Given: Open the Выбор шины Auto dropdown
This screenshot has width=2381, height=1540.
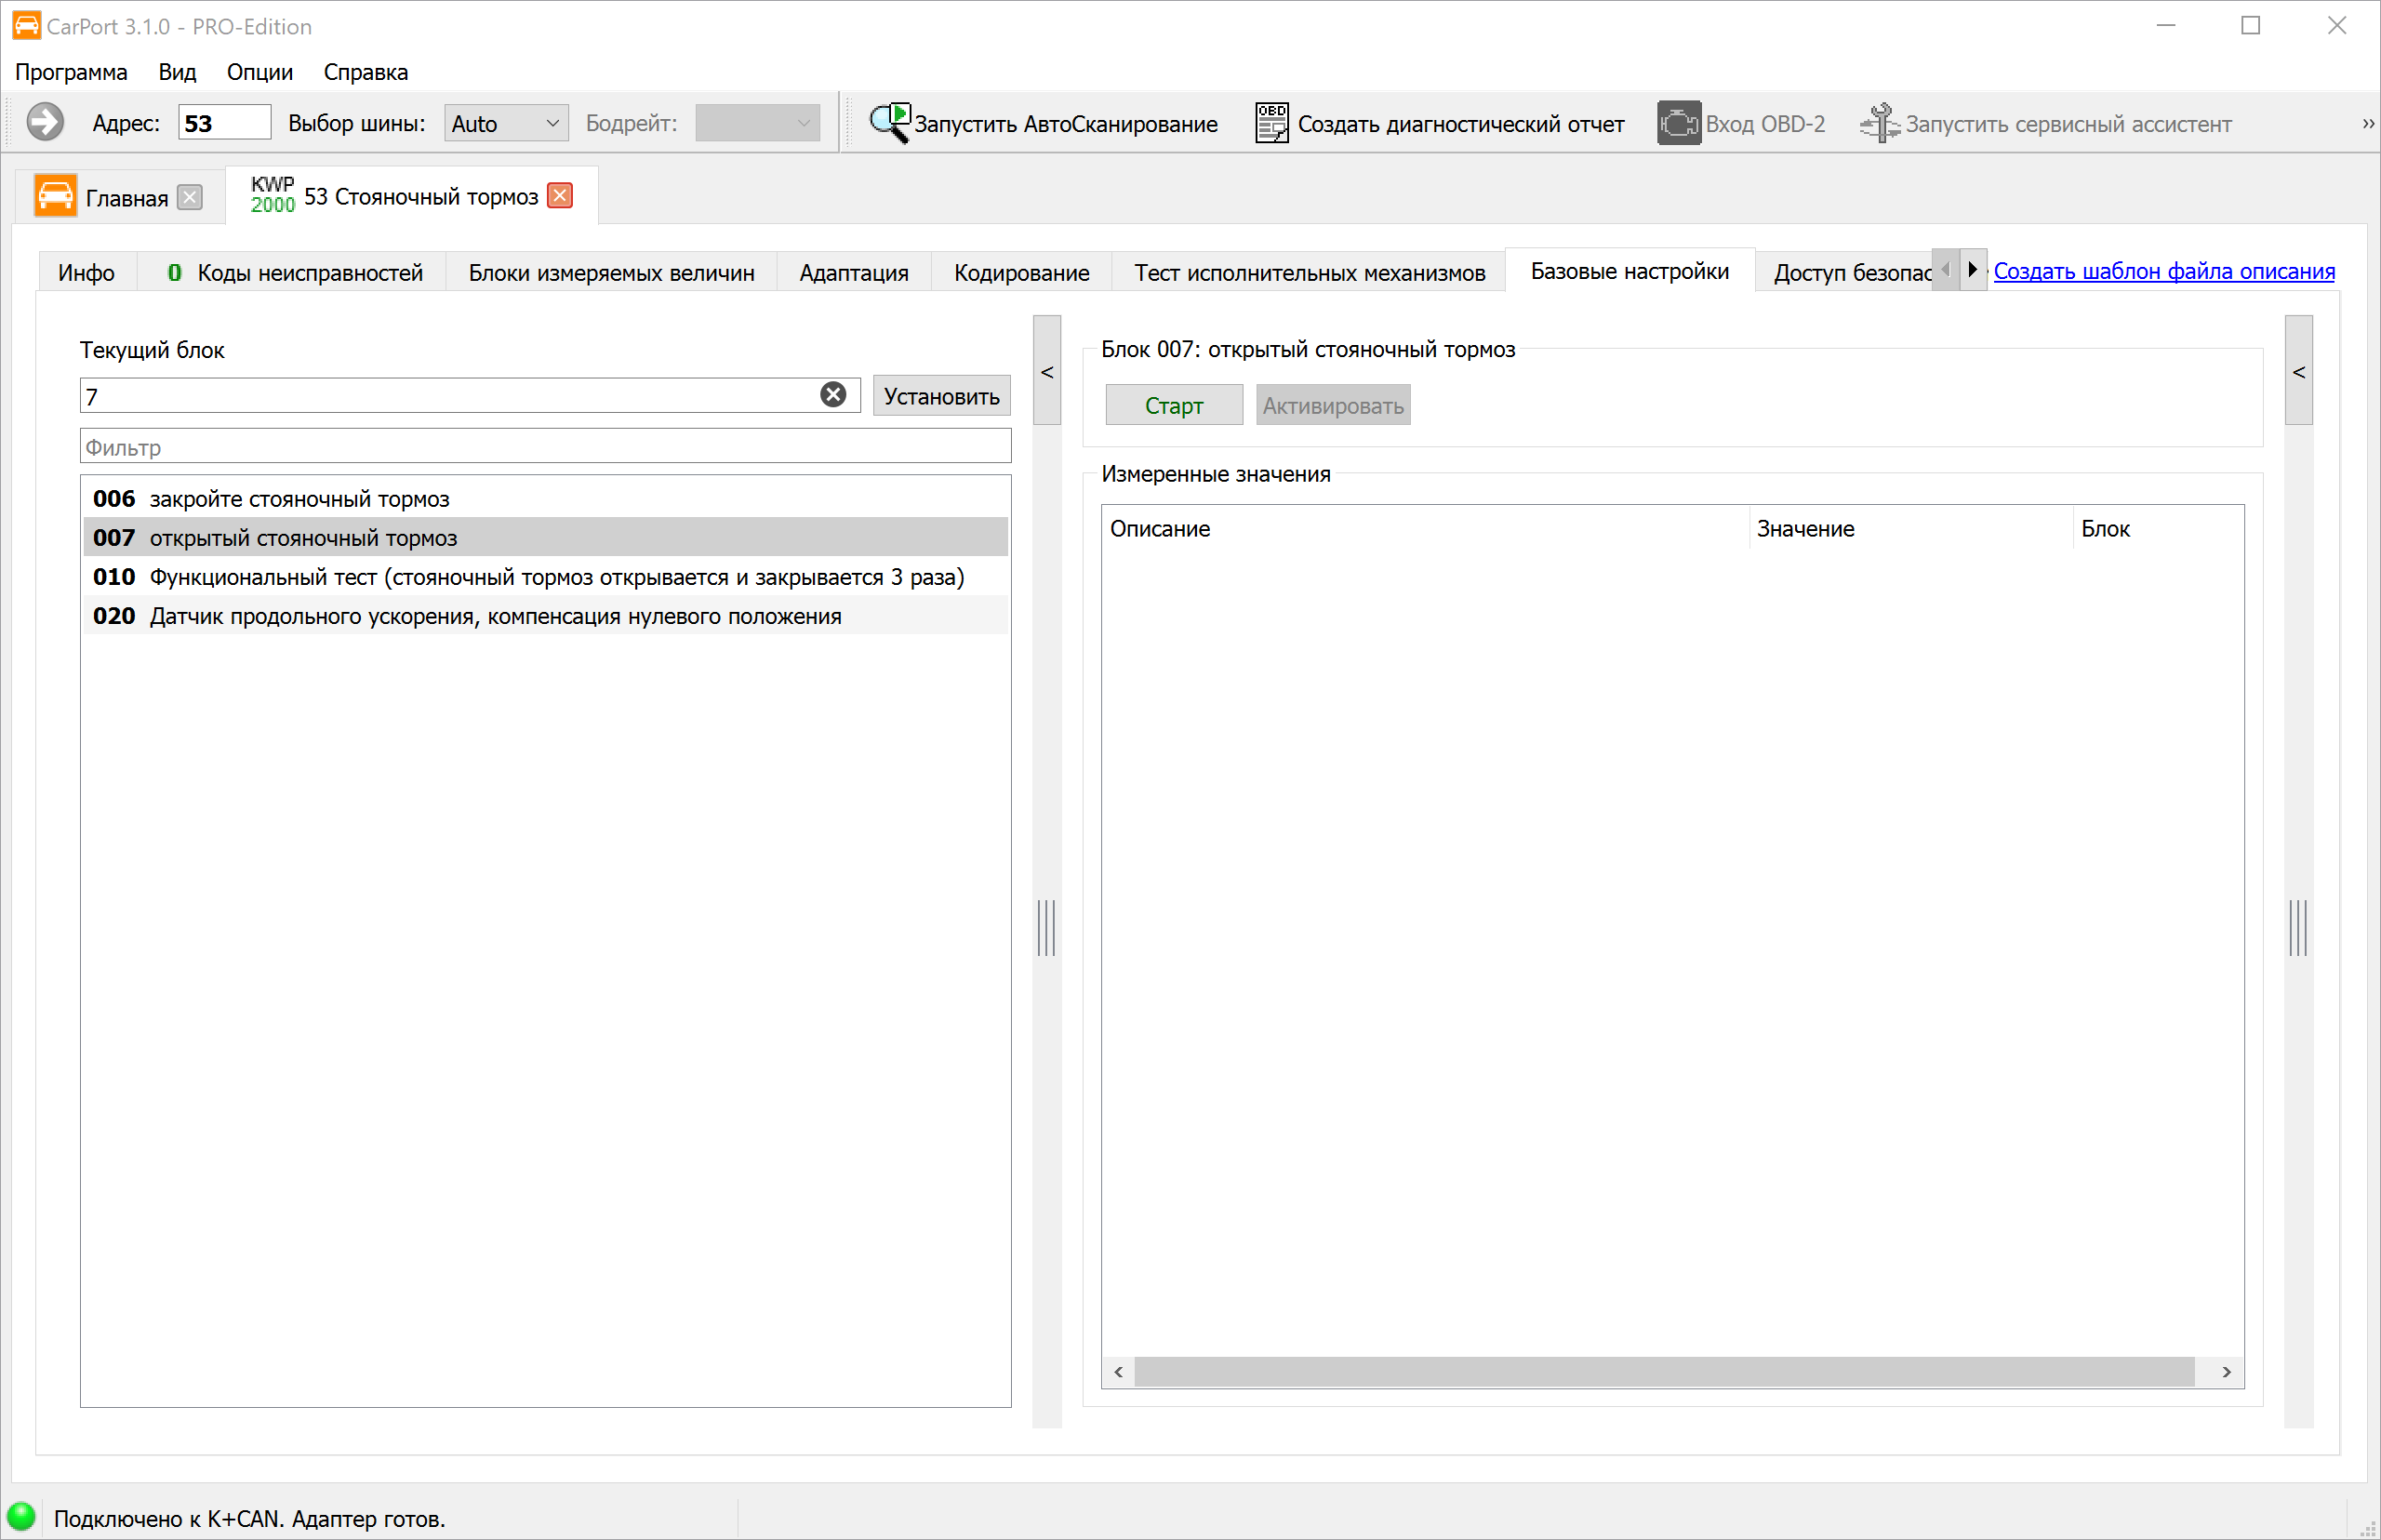Looking at the screenshot, I should [506, 123].
